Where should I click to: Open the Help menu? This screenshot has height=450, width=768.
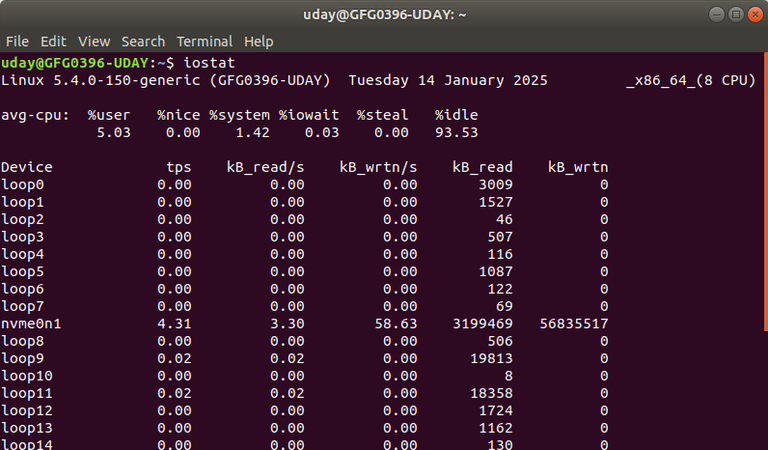pos(259,42)
